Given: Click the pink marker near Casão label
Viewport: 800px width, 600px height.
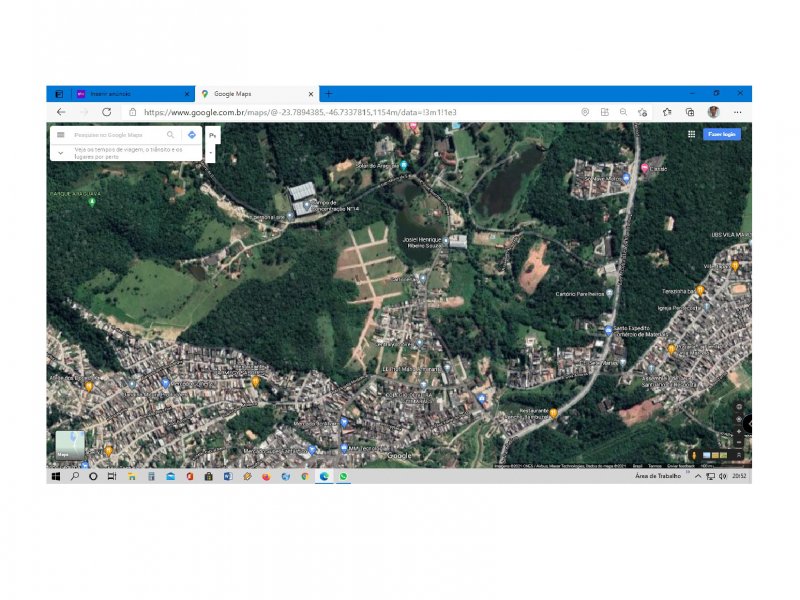Looking at the screenshot, I should (644, 168).
